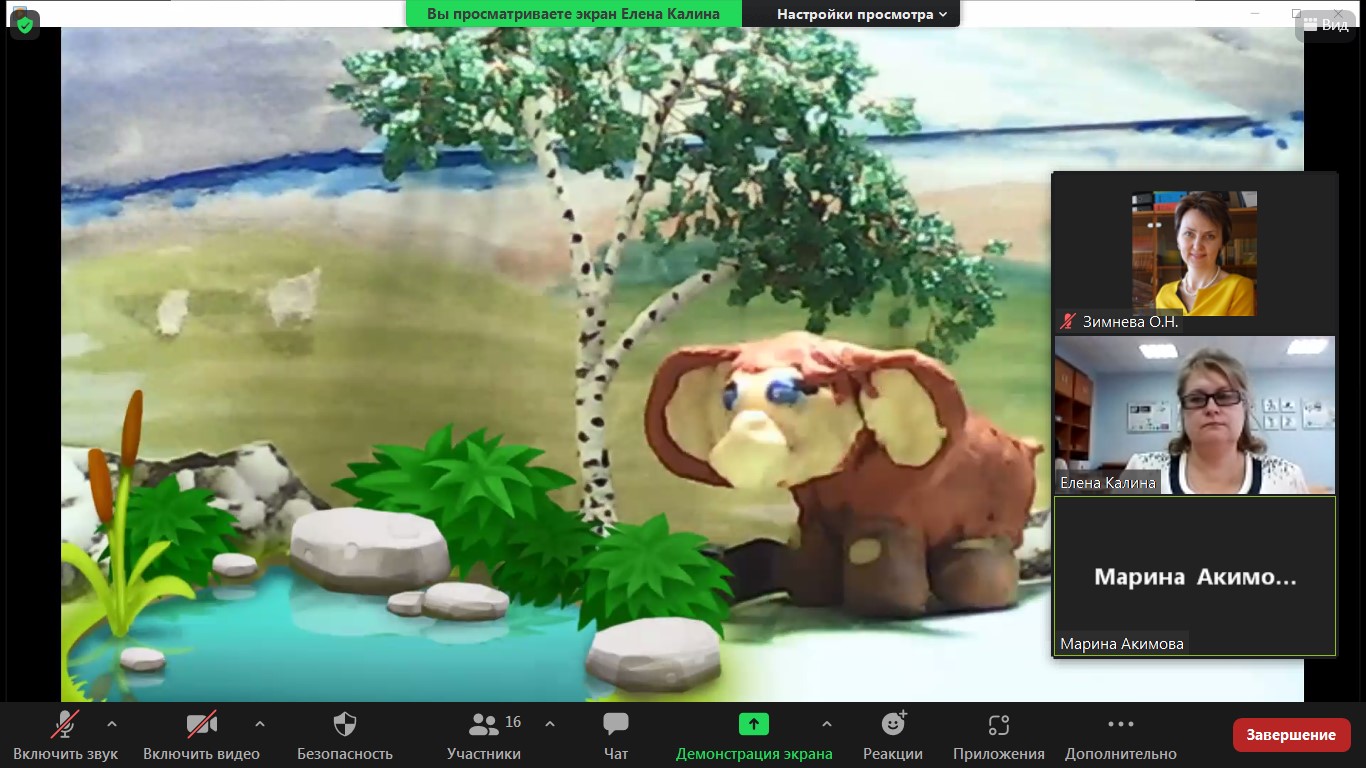Viewport: 1366px width, 768px height.
Task: Open the Реакции reactions menu
Action: point(893,736)
